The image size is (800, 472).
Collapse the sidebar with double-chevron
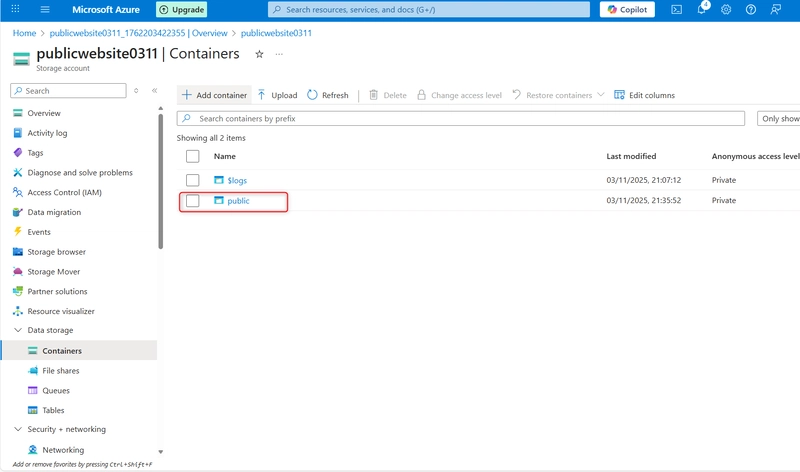155,91
